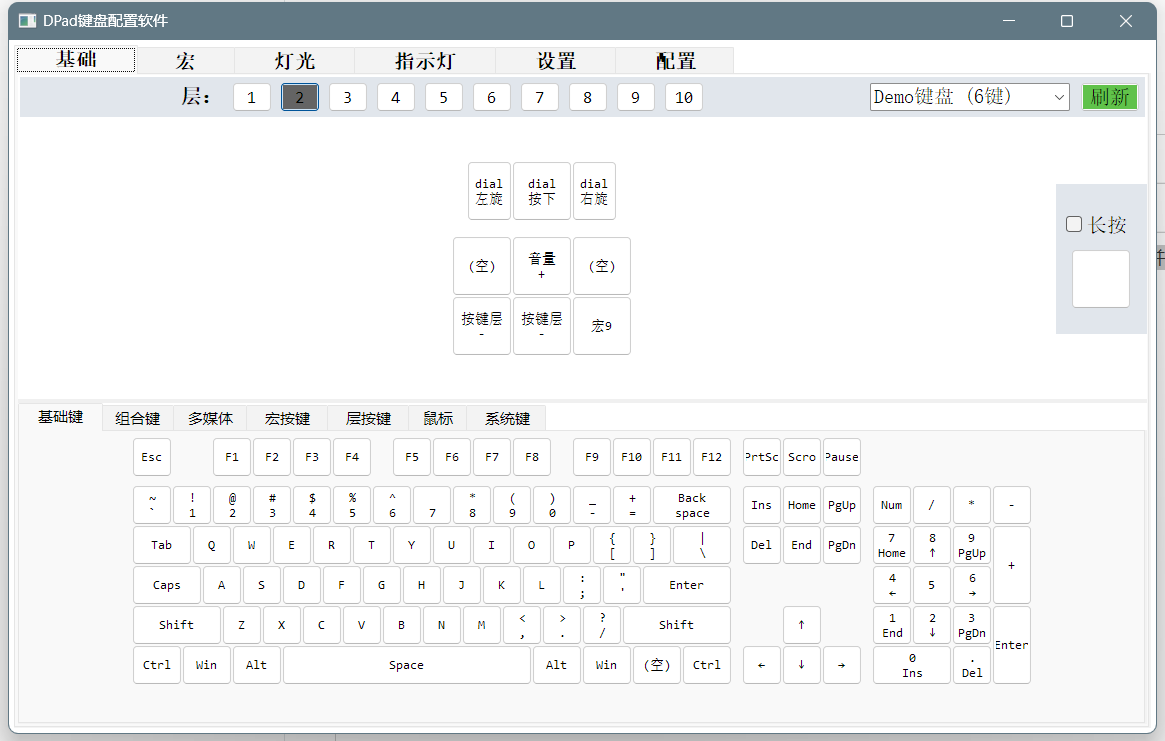Switch to layer 5
This screenshot has height=741, width=1165.
(x=444, y=97)
